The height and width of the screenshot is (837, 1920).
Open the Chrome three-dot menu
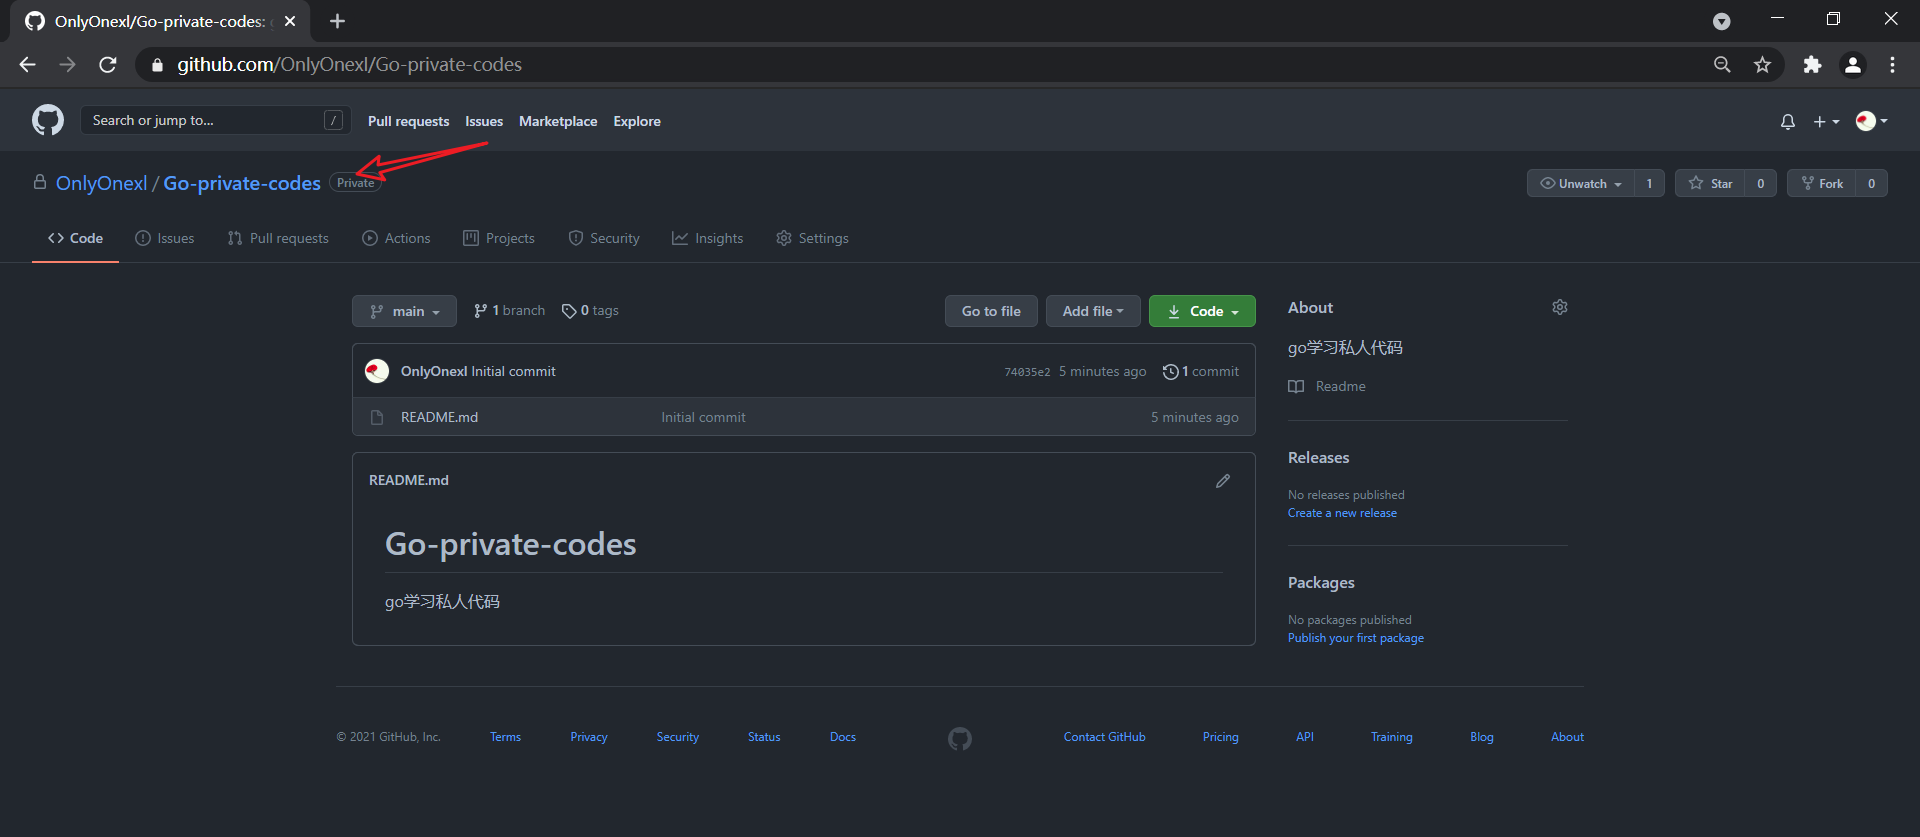click(1892, 64)
